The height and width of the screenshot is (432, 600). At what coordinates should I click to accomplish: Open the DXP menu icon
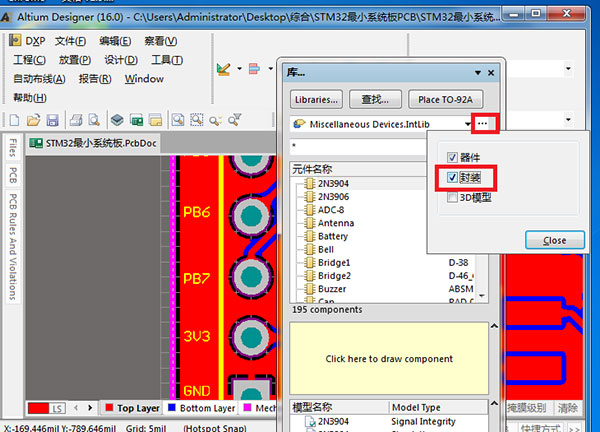pos(15,40)
